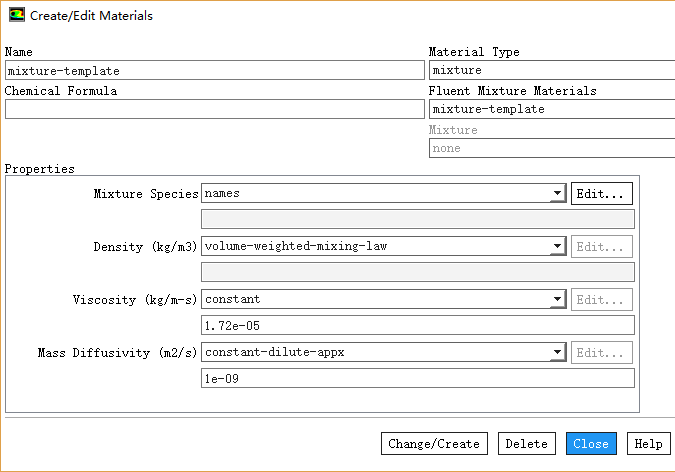Close the materials dialog with Close

[591, 444]
